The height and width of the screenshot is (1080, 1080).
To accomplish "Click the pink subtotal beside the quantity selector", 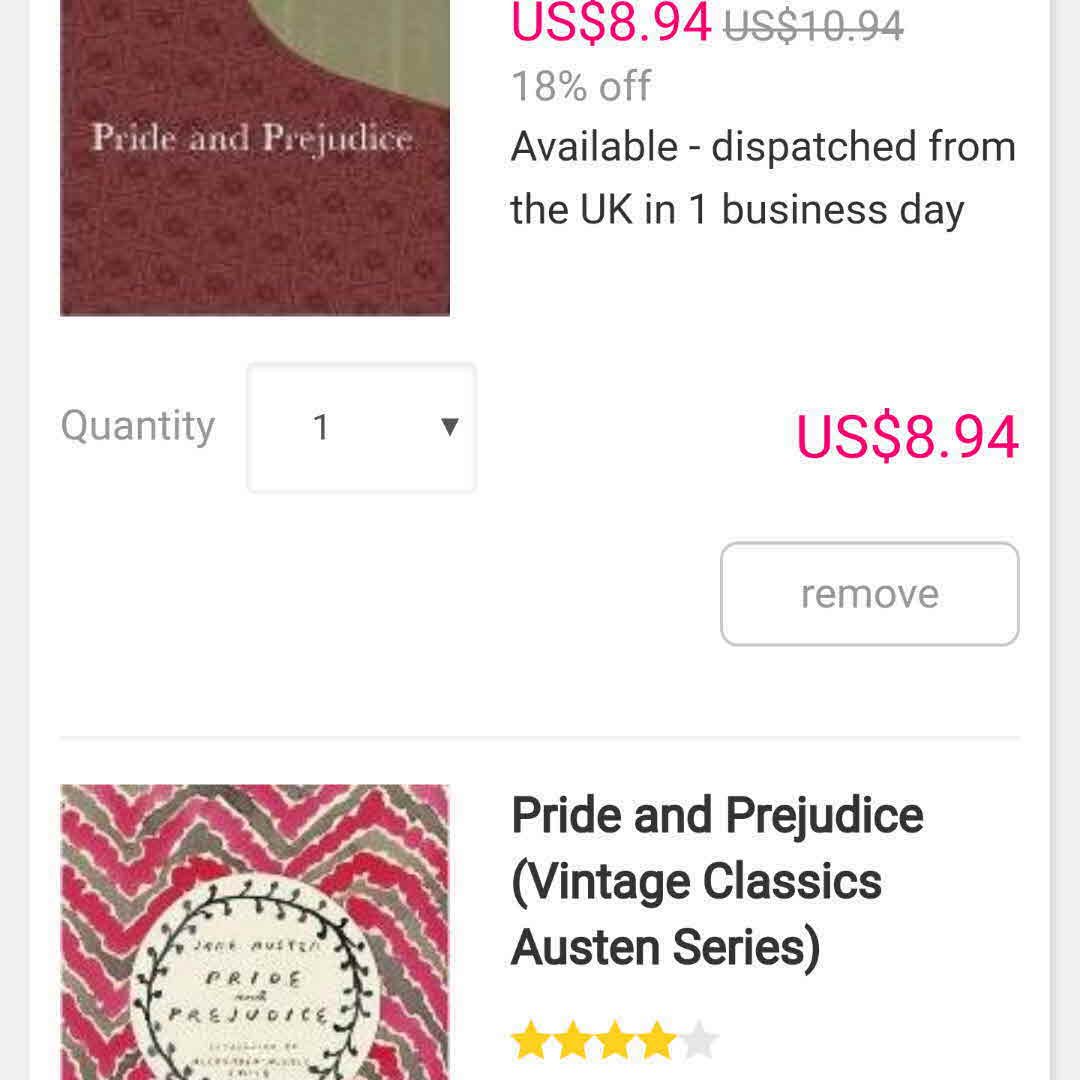I will 907,437.
